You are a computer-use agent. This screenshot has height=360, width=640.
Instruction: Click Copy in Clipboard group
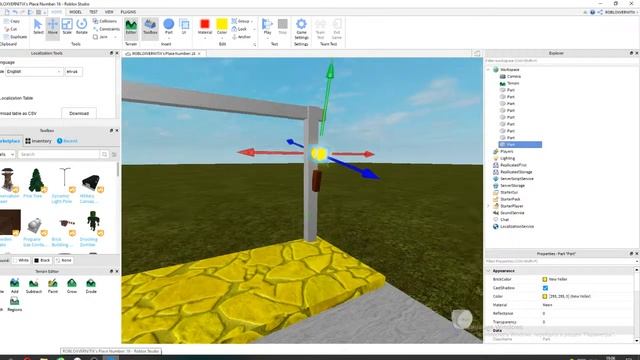pyautogui.click(x=12, y=21)
